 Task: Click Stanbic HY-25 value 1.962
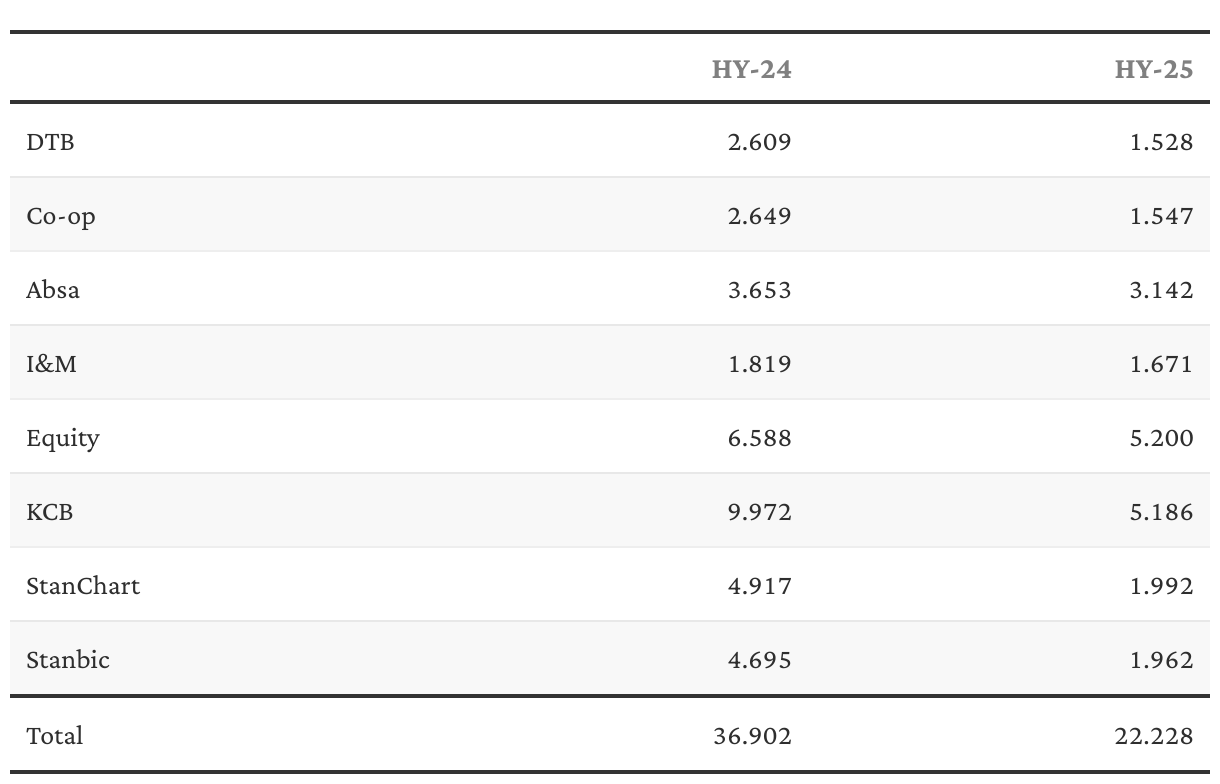point(1162,660)
